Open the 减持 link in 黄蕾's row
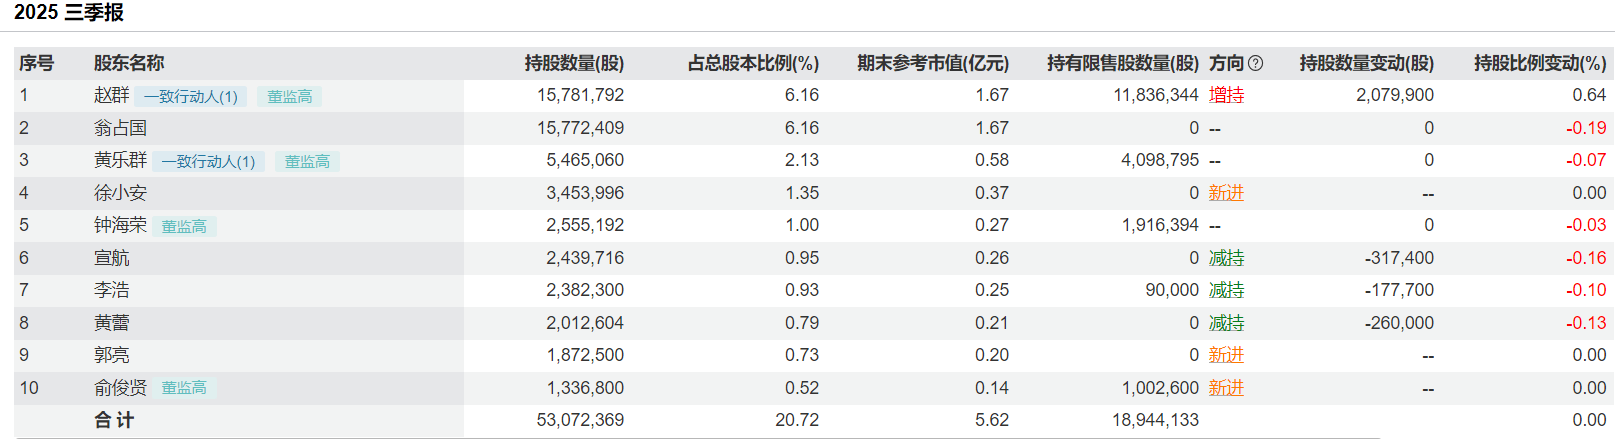This screenshot has width=1615, height=439. coord(1226,323)
